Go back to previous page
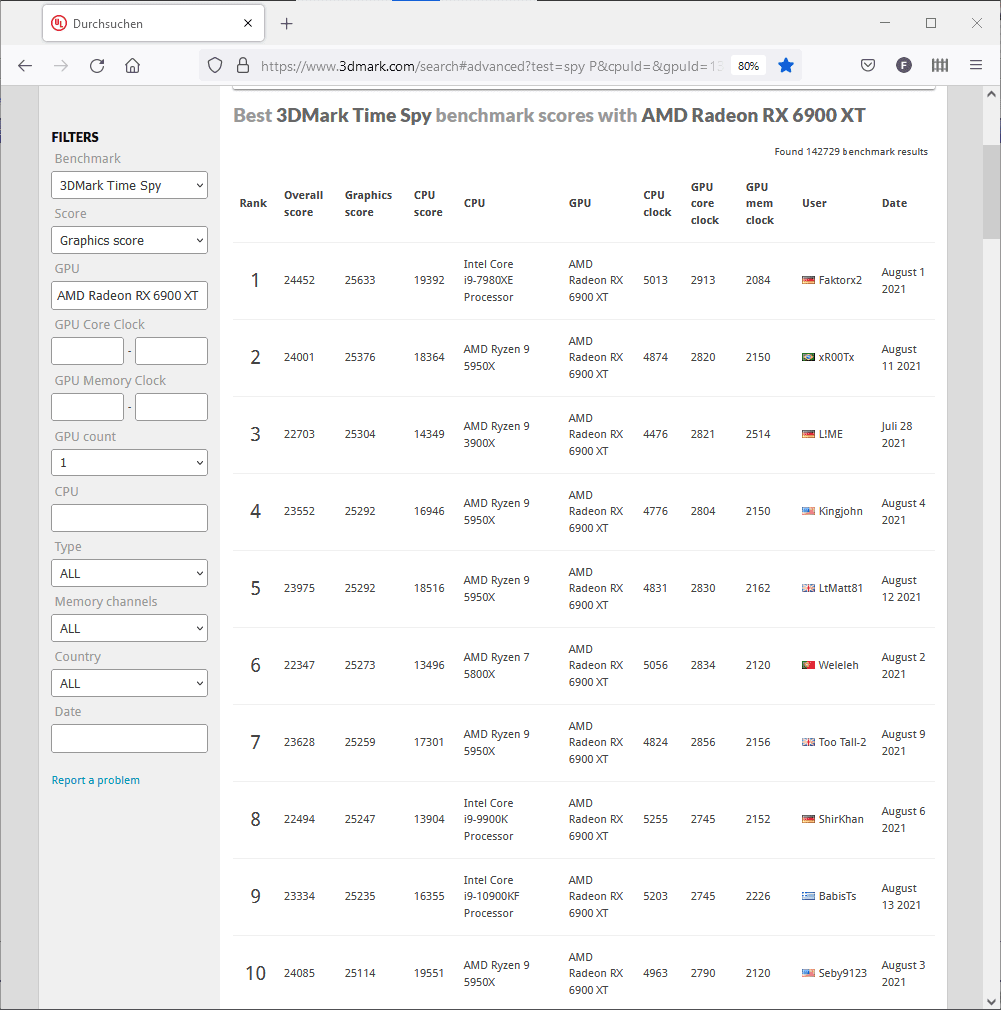The image size is (1001, 1010). point(25,66)
